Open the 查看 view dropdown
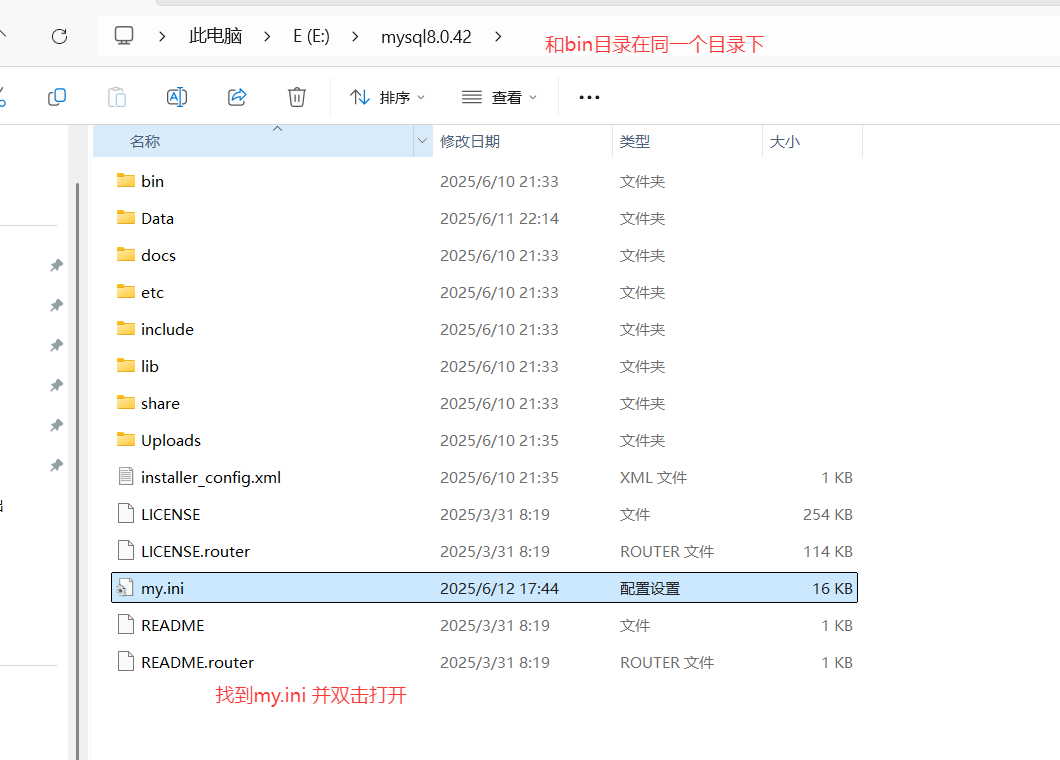This screenshot has width=1060, height=760. pos(500,97)
